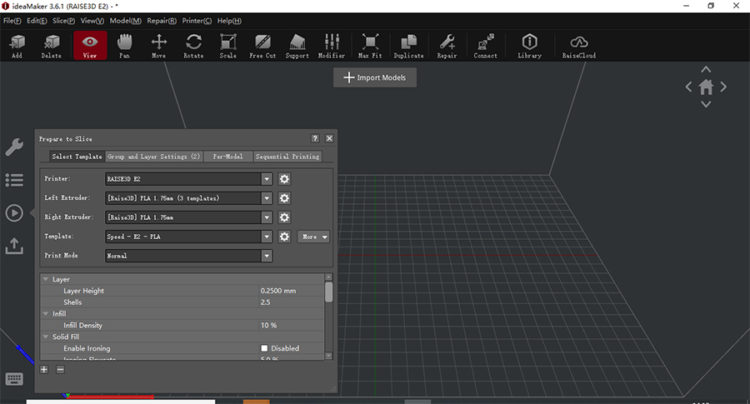Screen dimensions: 750x404
Task: Click the help question mark in Prepare to Slice
Action: coord(315,138)
